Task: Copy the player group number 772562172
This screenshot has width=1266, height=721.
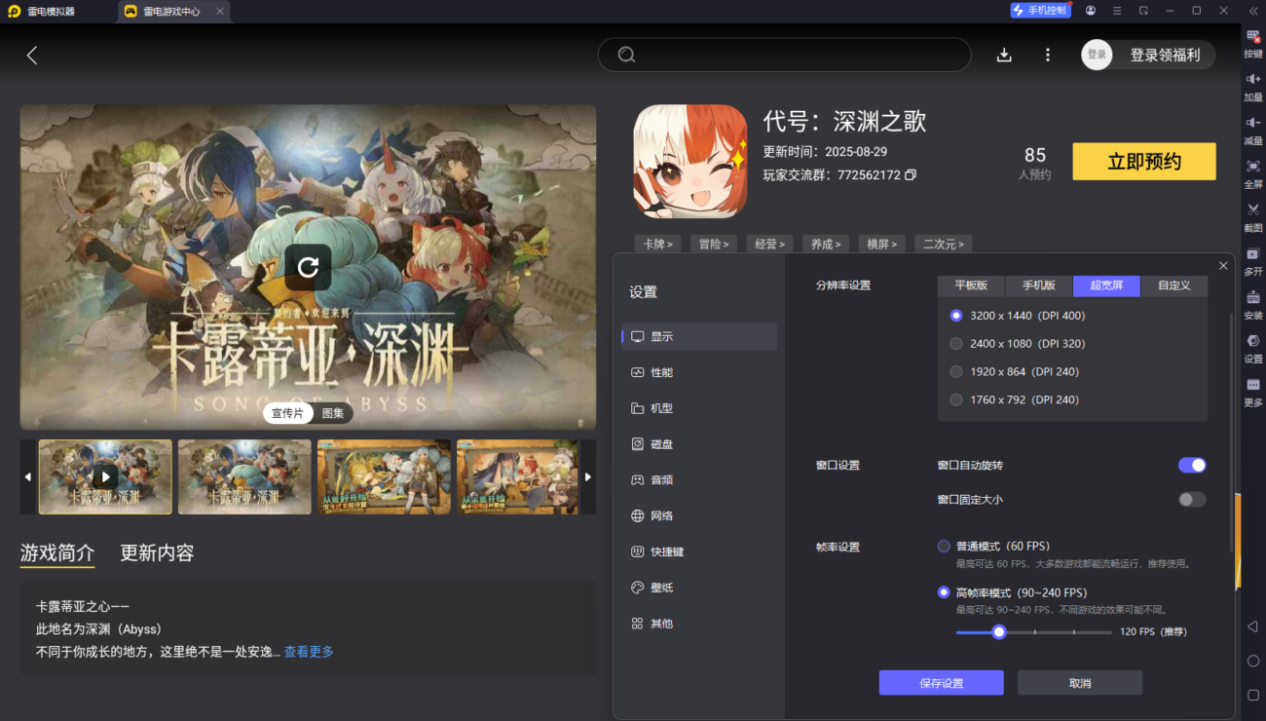Action: coord(910,175)
